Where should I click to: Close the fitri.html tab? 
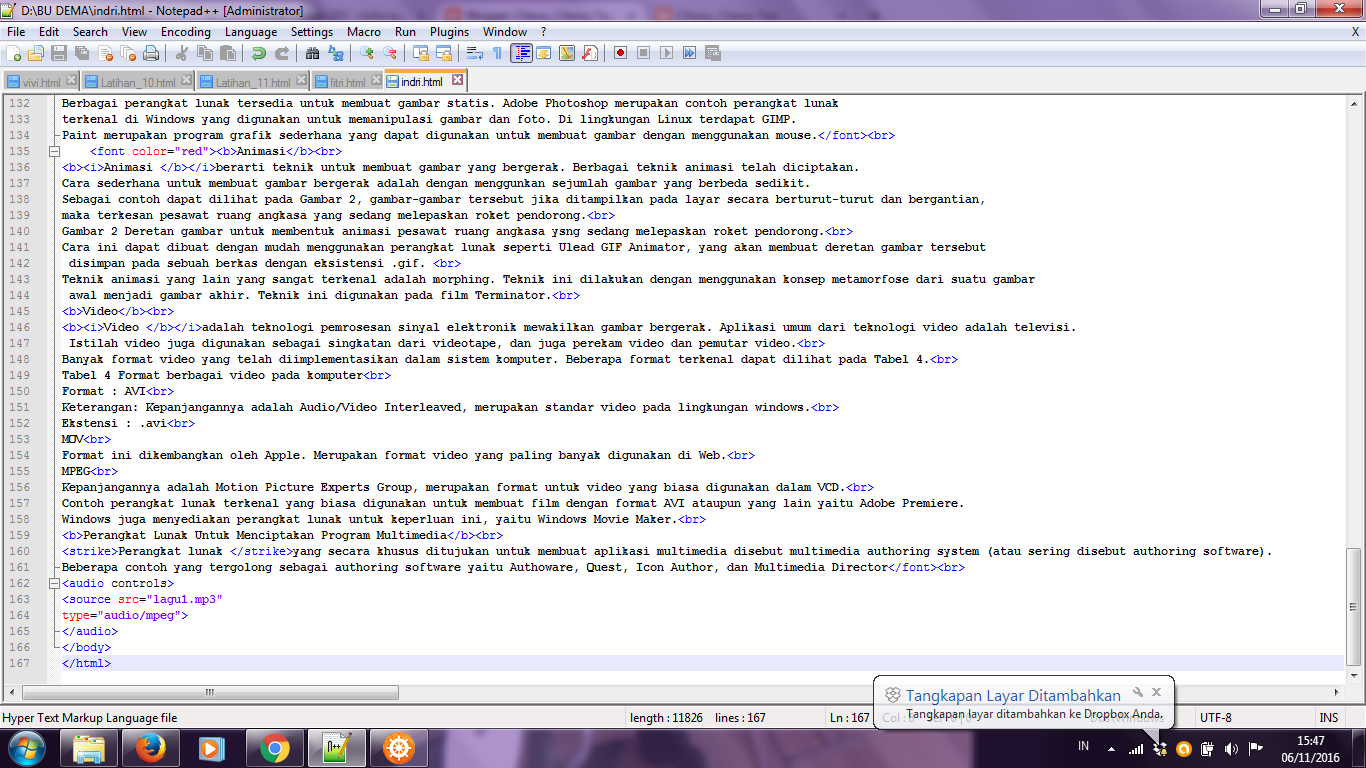coord(376,80)
